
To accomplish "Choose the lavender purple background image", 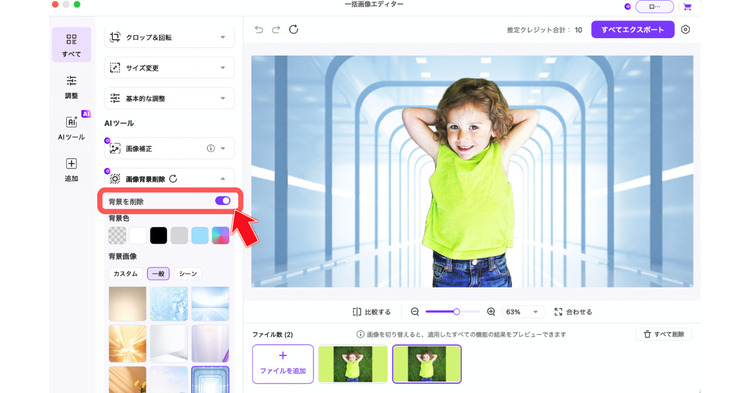I will [x=210, y=343].
